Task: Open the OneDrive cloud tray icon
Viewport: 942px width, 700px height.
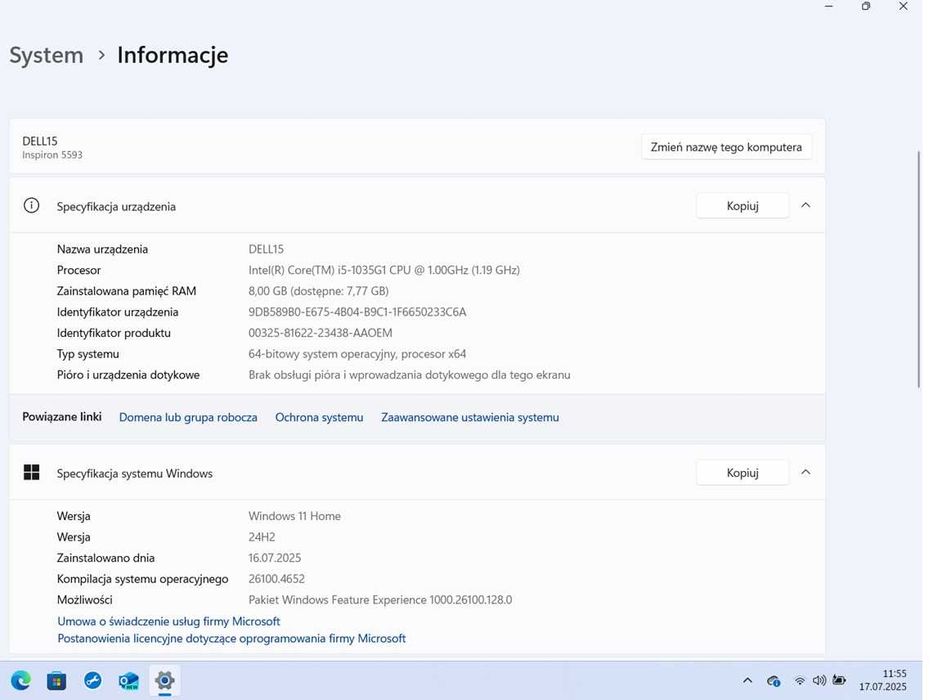Action: tap(774, 681)
